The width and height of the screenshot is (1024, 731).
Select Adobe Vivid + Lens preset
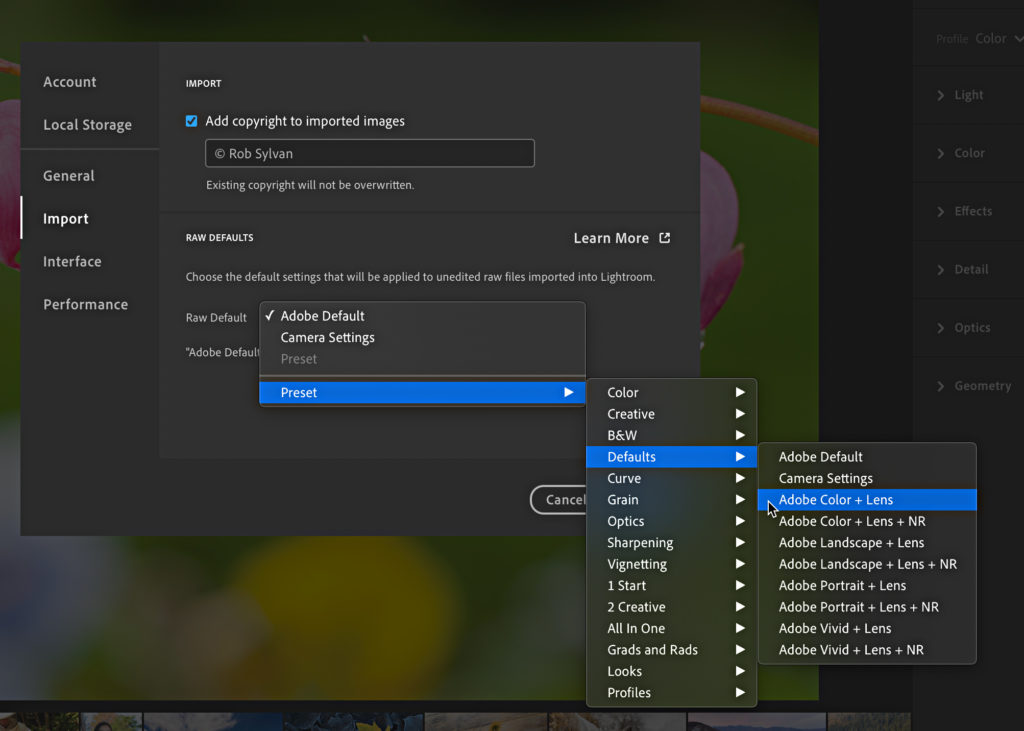[x=867, y=628]
